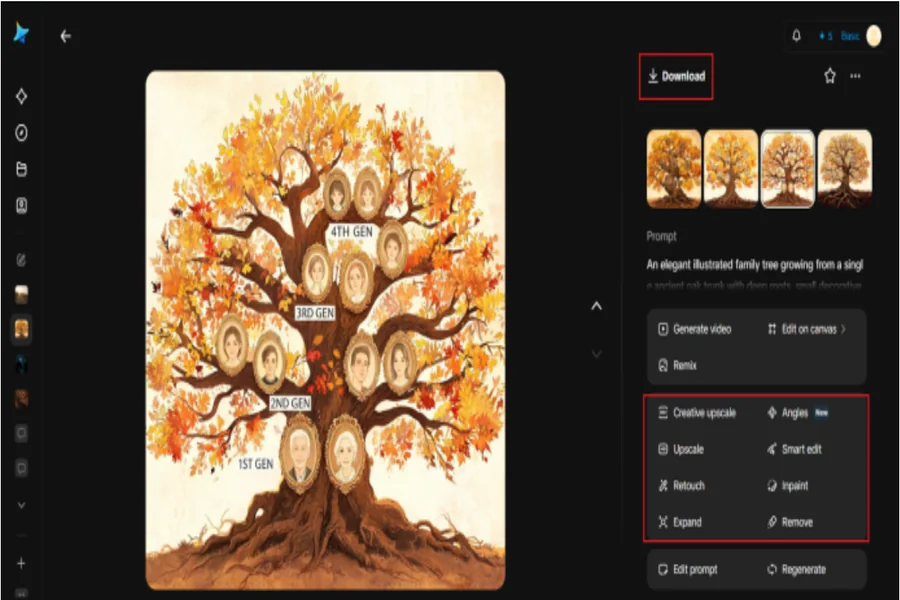Favorite the image with star icon
The image size is (900, 600).
pyautogui.click(x=829, y=76)
